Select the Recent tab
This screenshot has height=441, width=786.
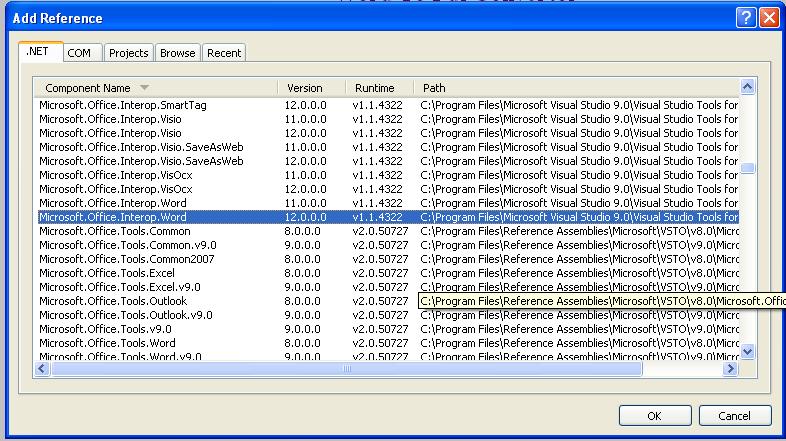224,53
